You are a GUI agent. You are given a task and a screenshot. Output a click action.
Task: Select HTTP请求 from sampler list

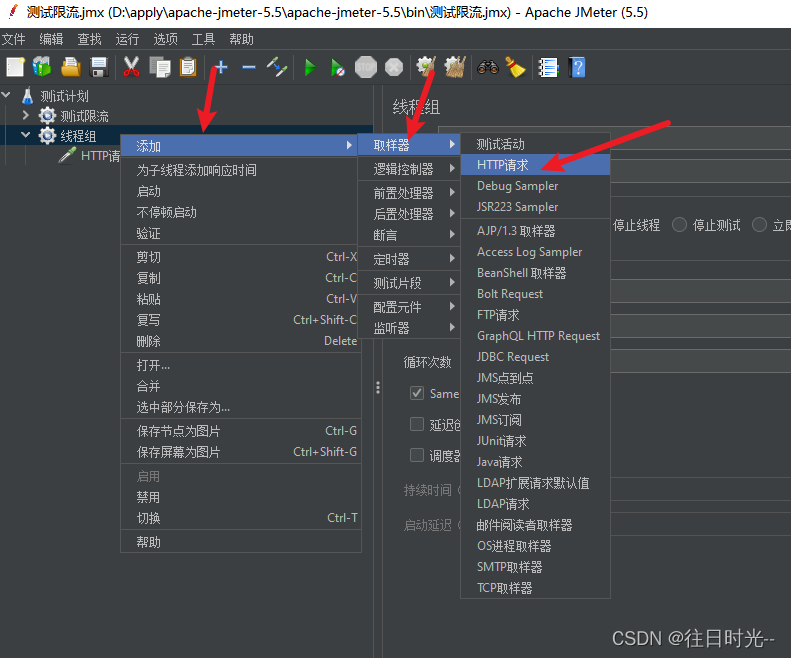tap(535, 164)
